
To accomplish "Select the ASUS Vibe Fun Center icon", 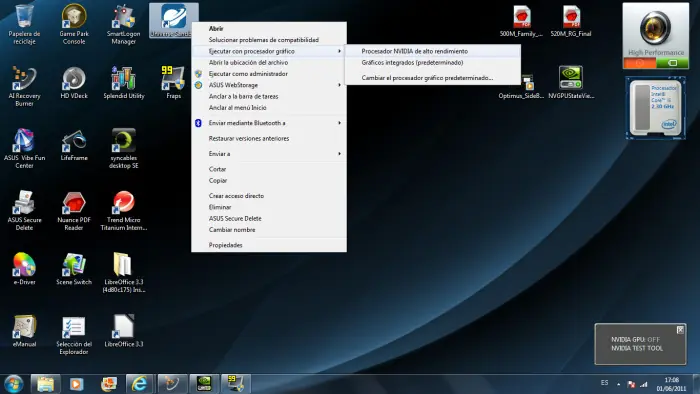I will (24, 149).
